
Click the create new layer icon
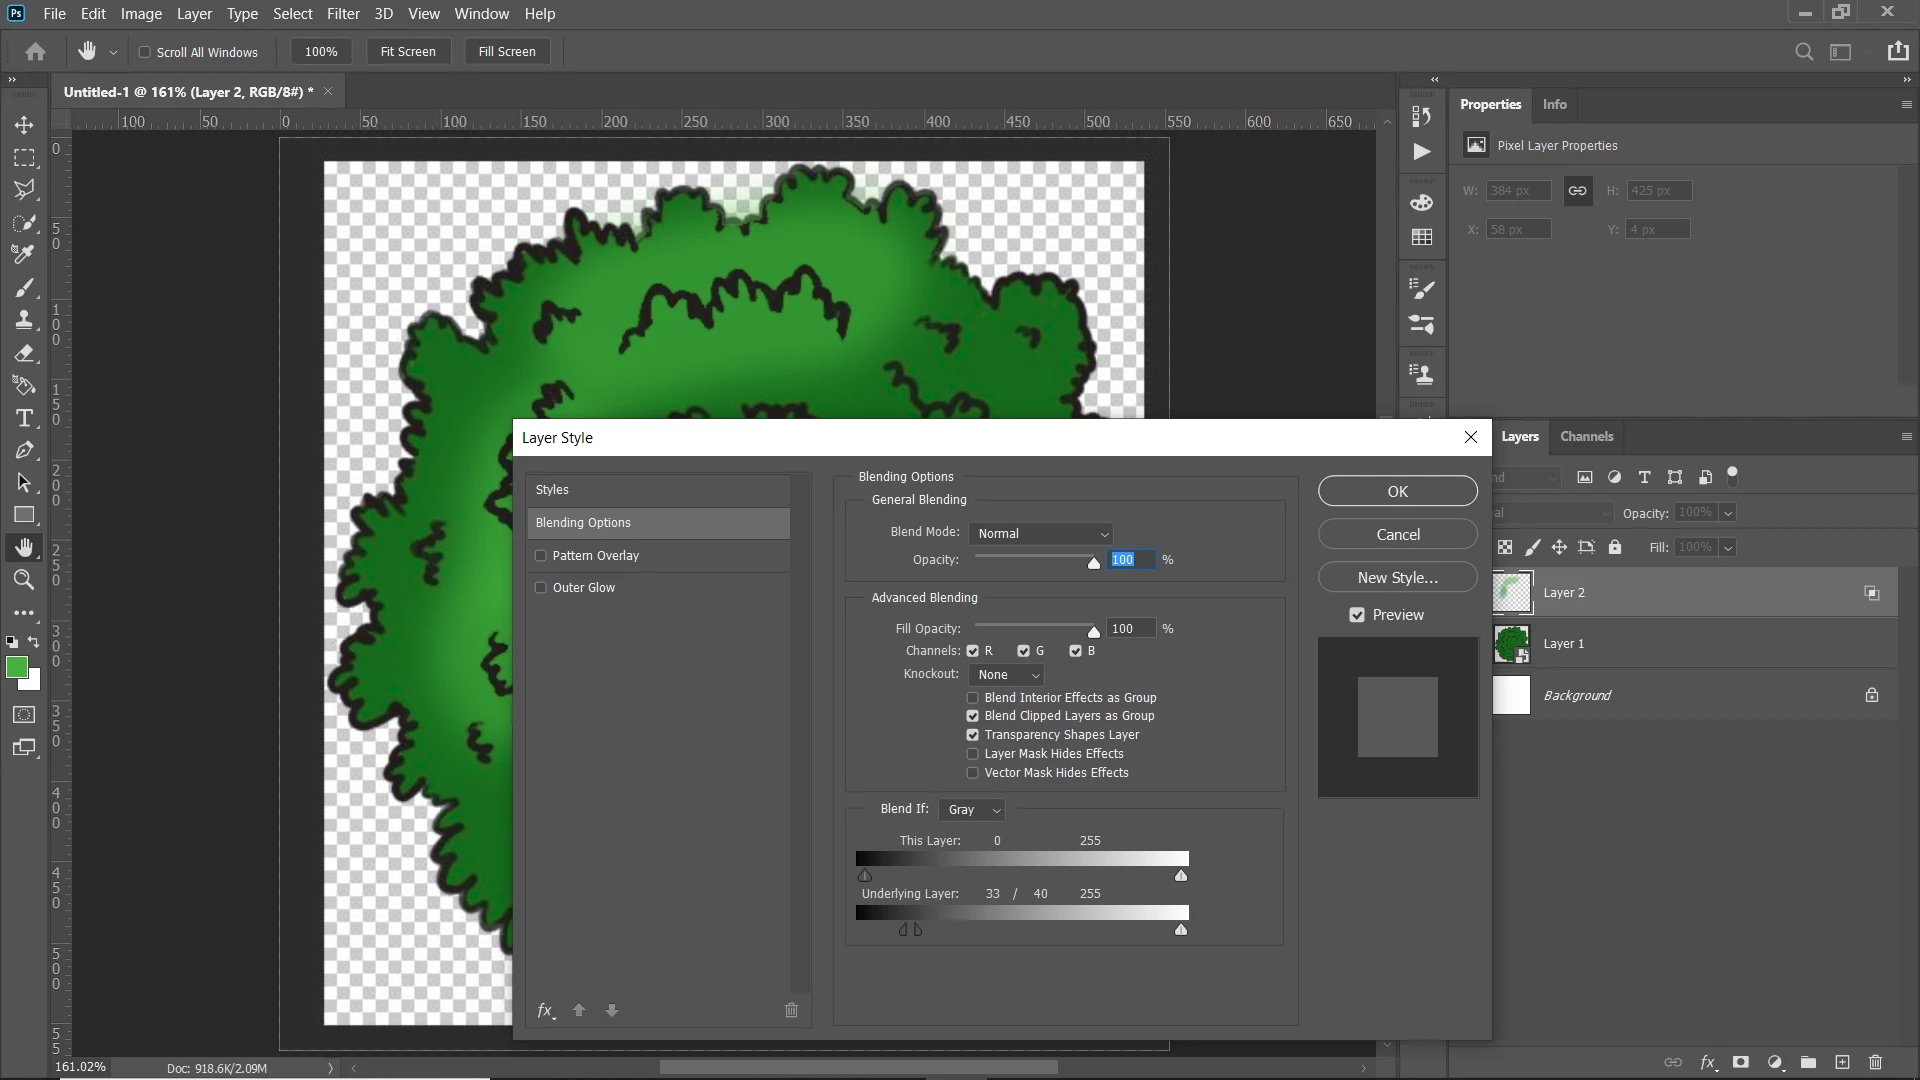(x=1842, y=1062)
